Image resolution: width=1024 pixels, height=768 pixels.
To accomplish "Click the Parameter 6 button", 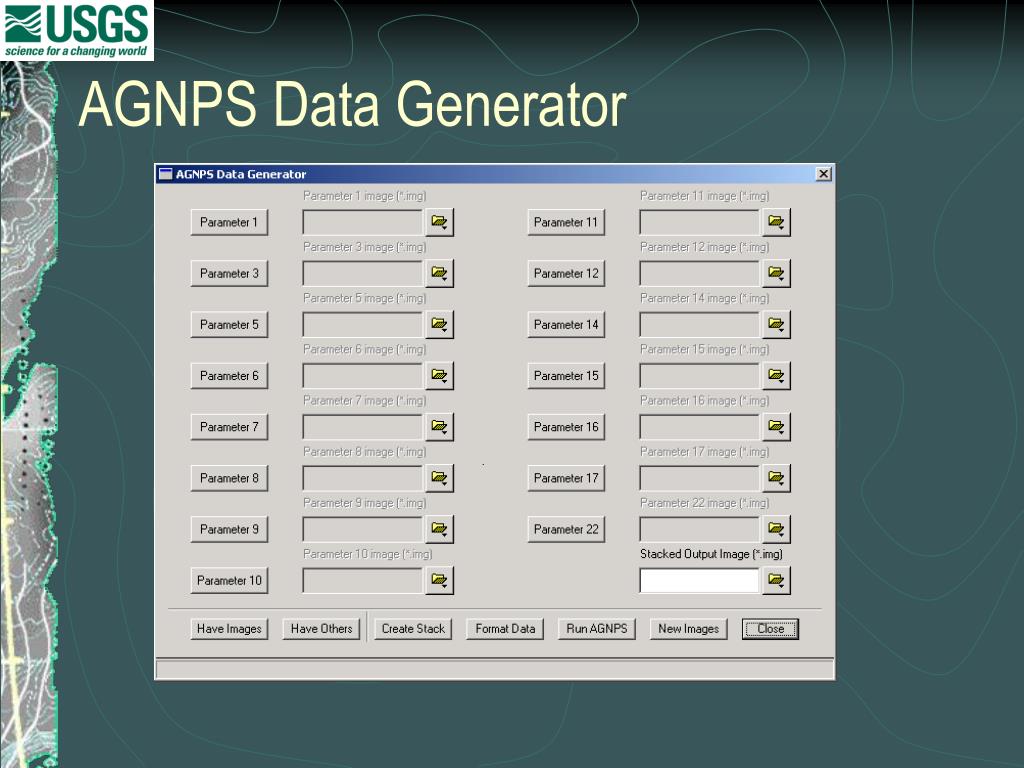I will click(229, 376).
